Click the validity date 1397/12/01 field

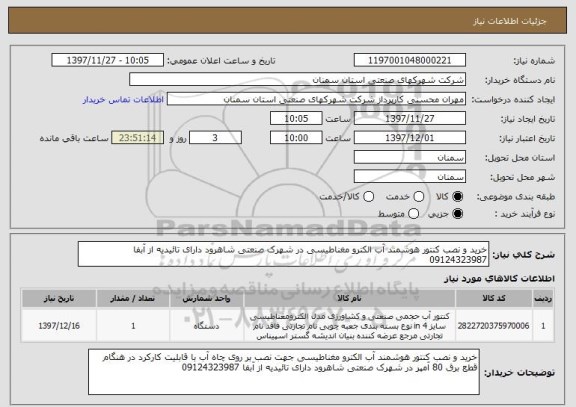(x=410, y=138)
